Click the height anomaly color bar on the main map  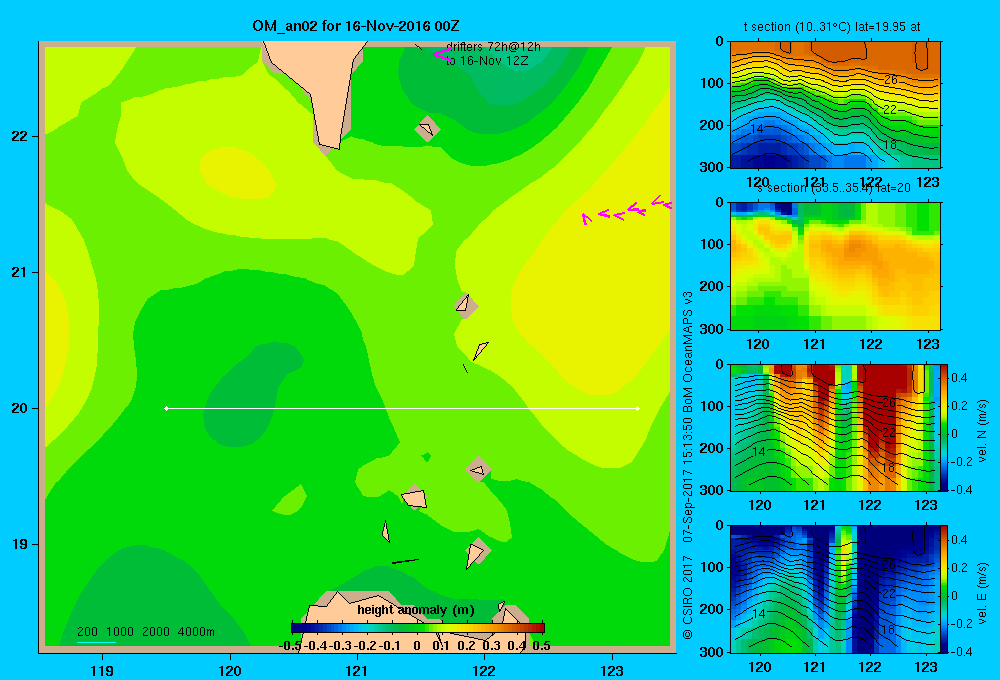(417, 628)
